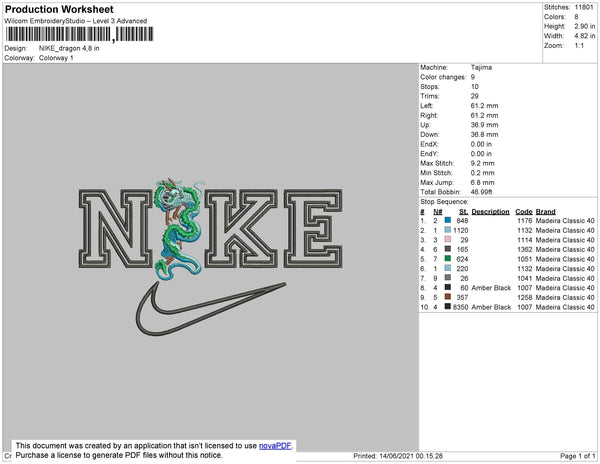This screenshot has width=600, height=464.
Task: Select the Max Stitch value 9.2 mm
Action: [482, 163]
